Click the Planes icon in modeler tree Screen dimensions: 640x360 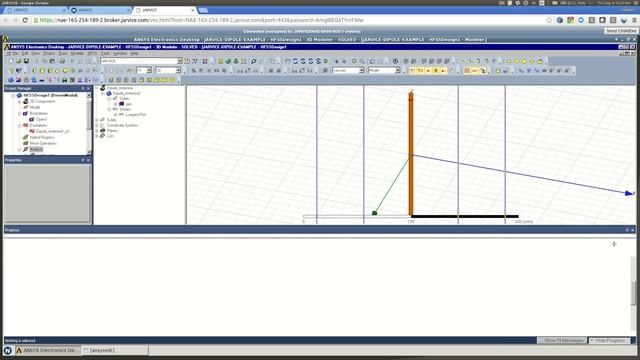click(103, 131)
